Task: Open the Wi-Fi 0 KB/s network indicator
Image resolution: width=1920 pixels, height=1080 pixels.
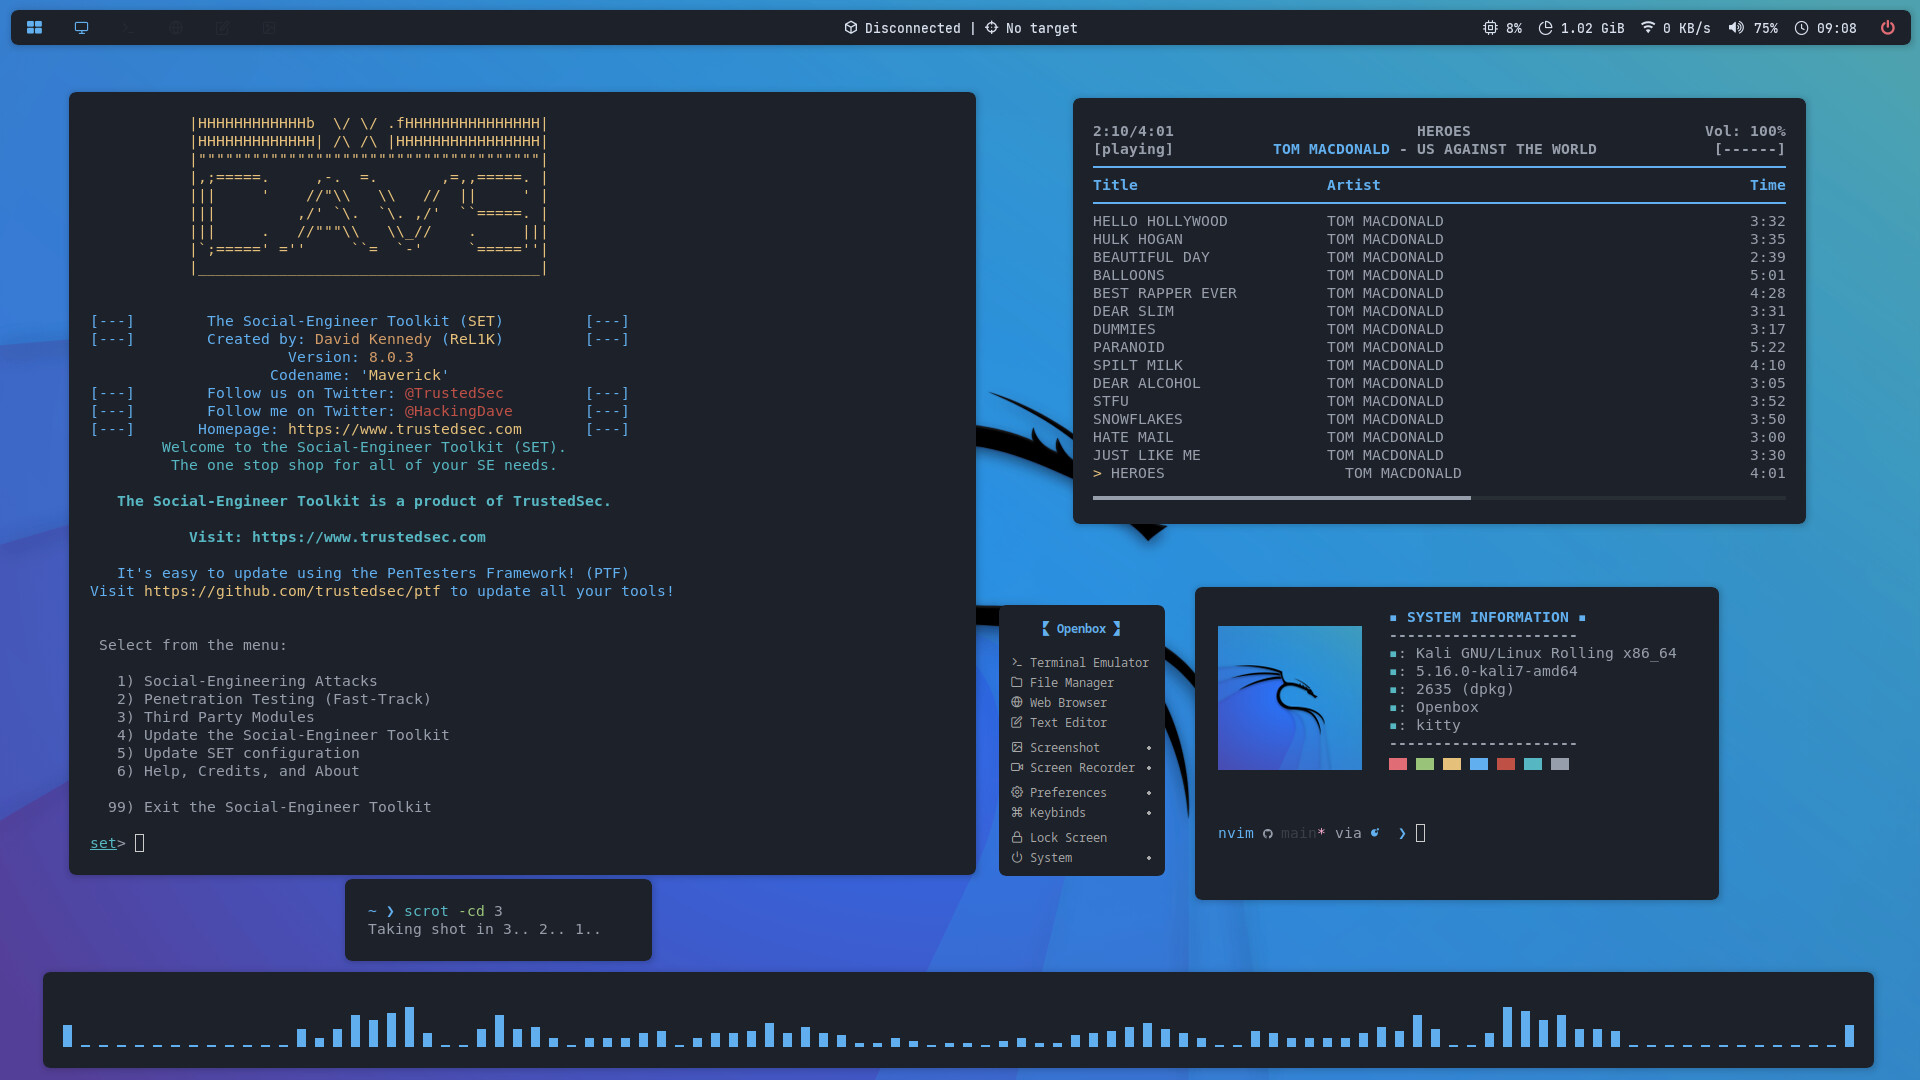Action: 1675,28
